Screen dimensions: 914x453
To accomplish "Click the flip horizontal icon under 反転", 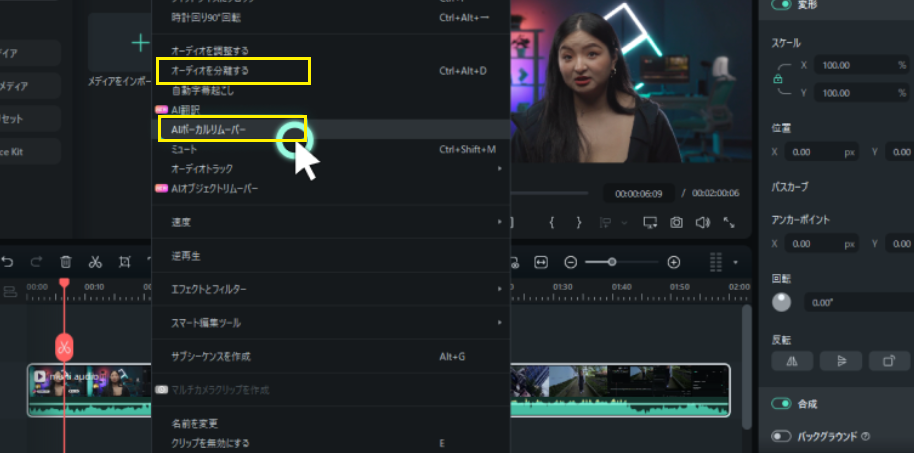I will coord(791,360).
